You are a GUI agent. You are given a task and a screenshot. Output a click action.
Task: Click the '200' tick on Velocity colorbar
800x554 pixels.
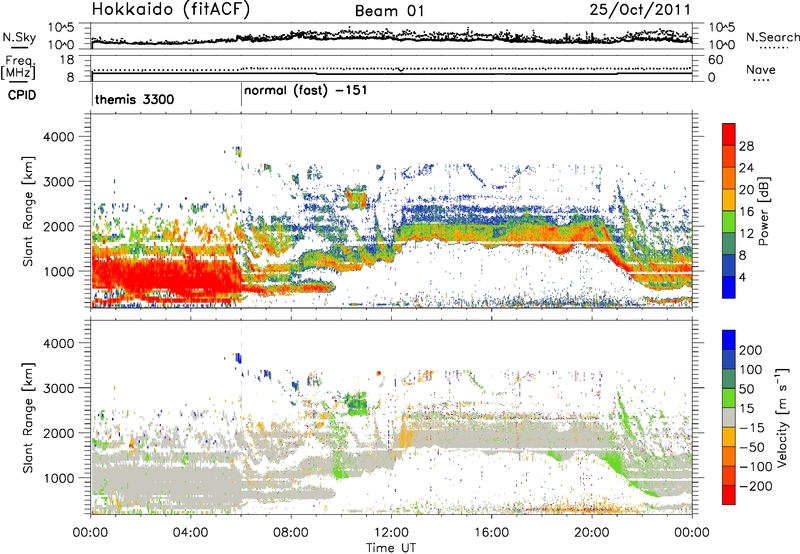point(751,350)
